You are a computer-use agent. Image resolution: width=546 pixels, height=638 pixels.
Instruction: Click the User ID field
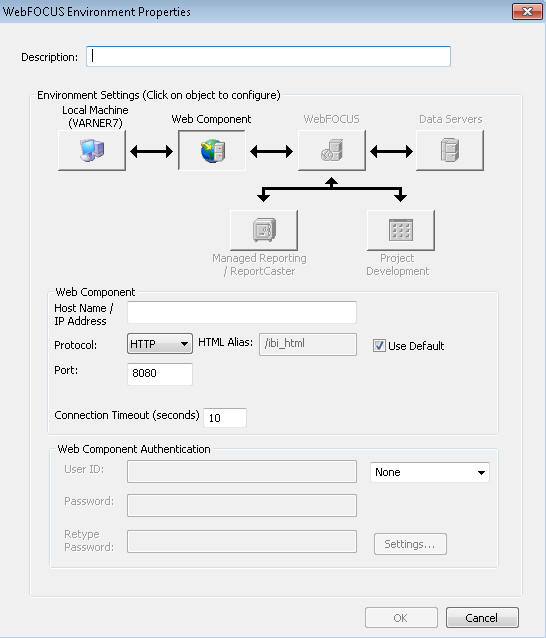coord(242,472)
